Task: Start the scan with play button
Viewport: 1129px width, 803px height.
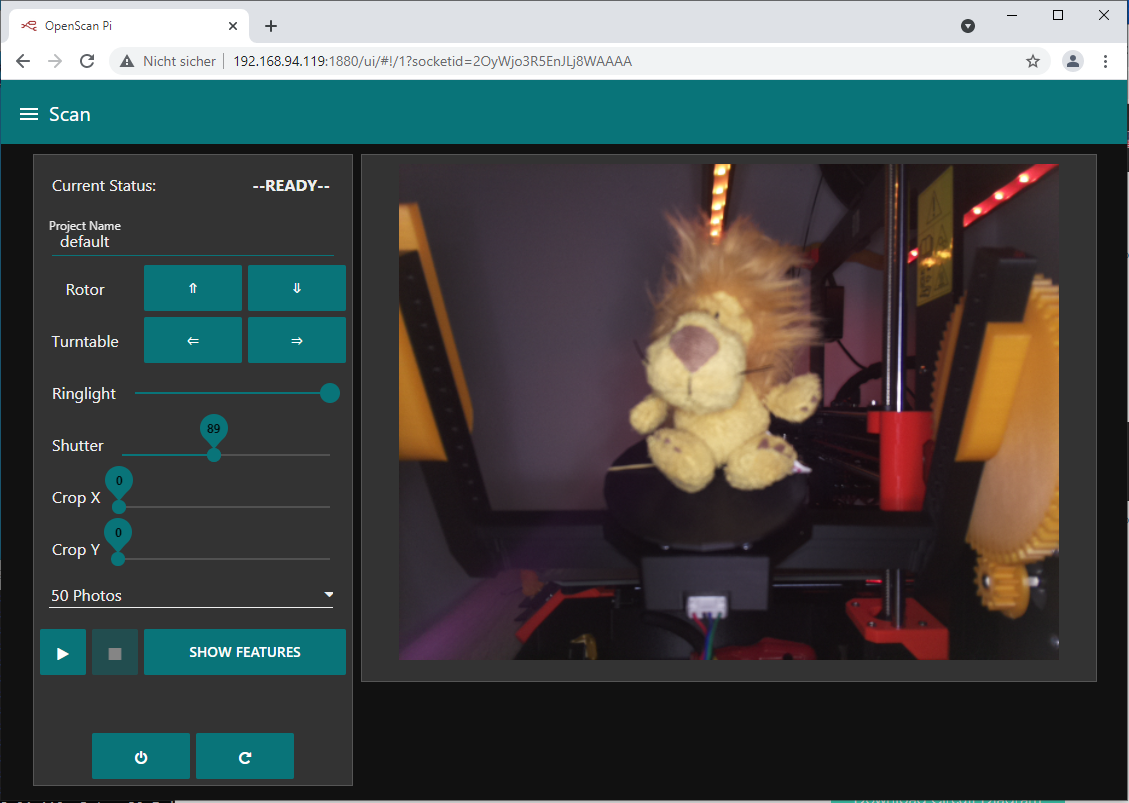Action: (63, 652)
